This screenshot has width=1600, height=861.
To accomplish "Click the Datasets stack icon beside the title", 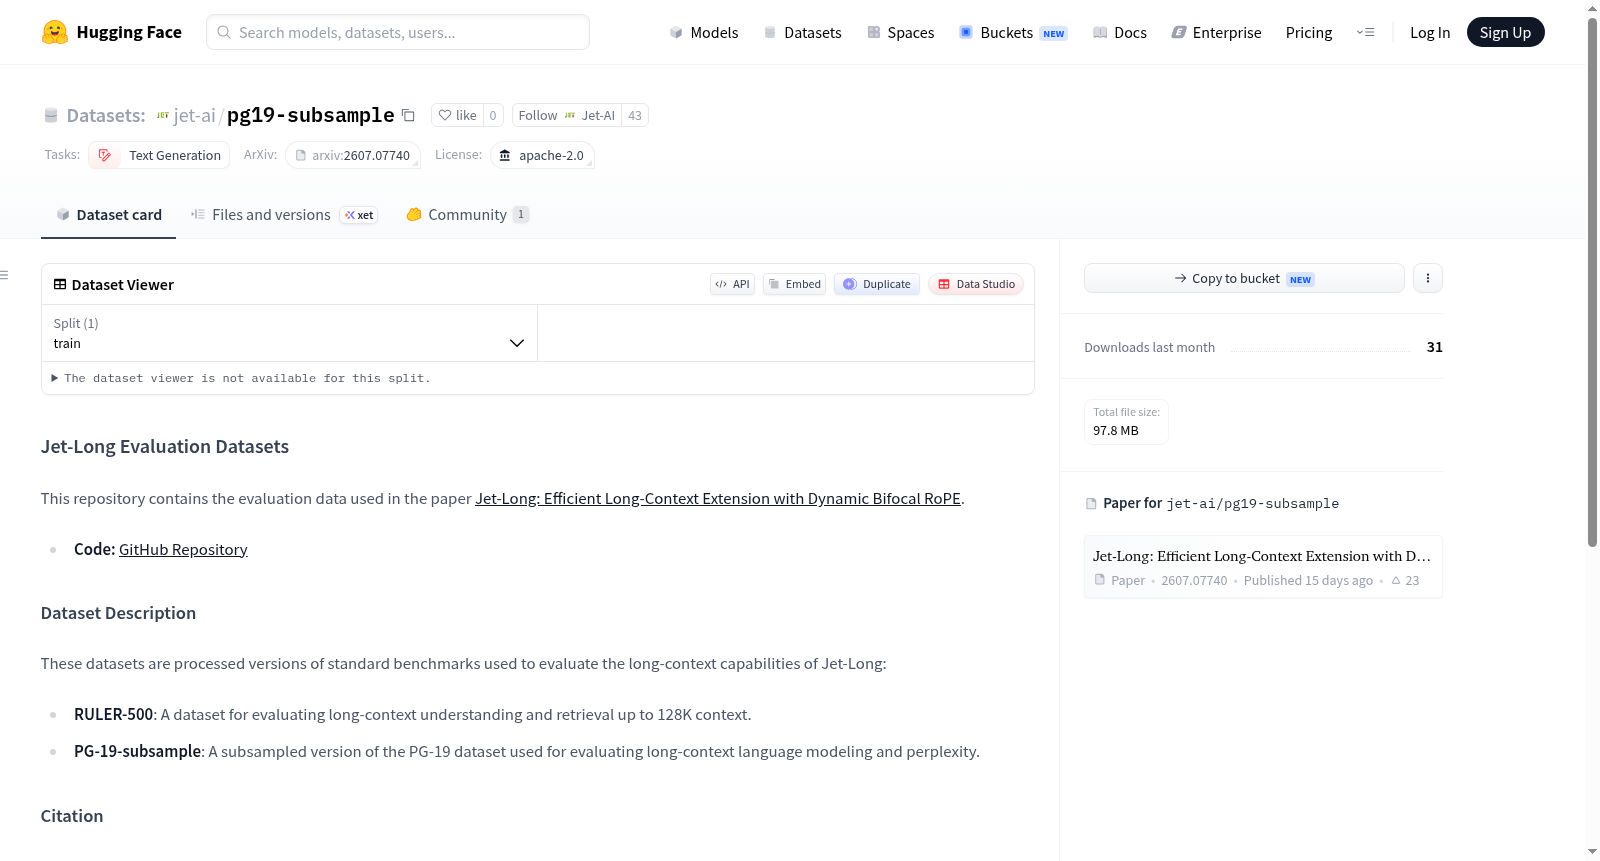I will pos(51,115).
